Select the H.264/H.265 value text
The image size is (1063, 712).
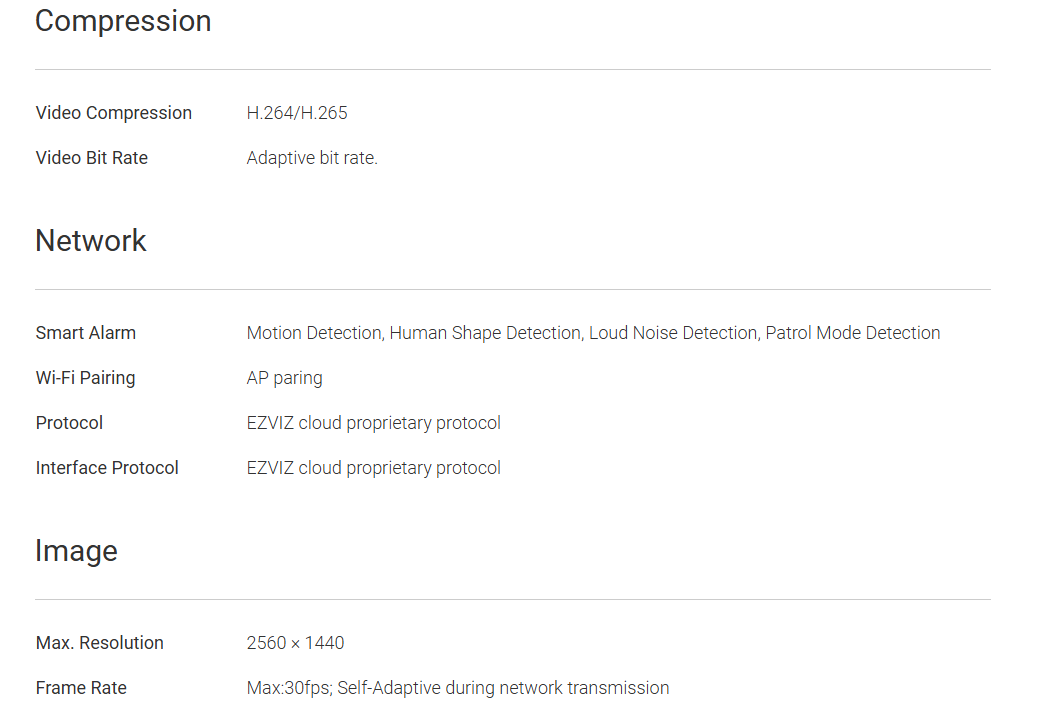(297, 113)
